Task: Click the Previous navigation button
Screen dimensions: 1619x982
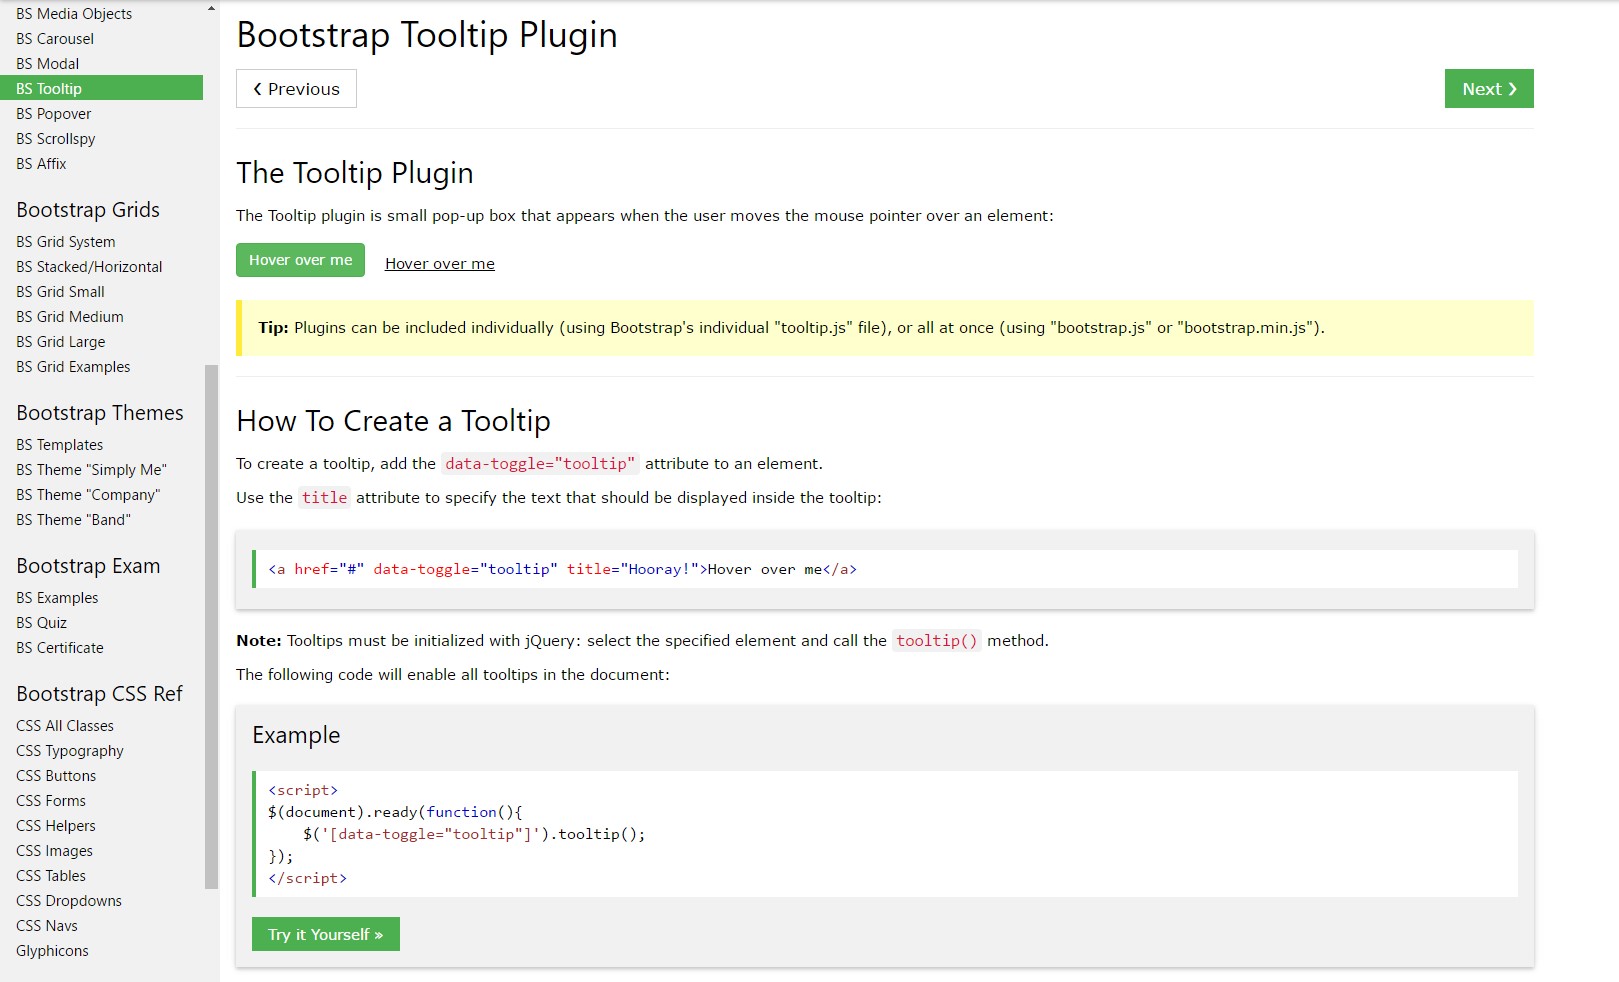Action: point(295,88)
